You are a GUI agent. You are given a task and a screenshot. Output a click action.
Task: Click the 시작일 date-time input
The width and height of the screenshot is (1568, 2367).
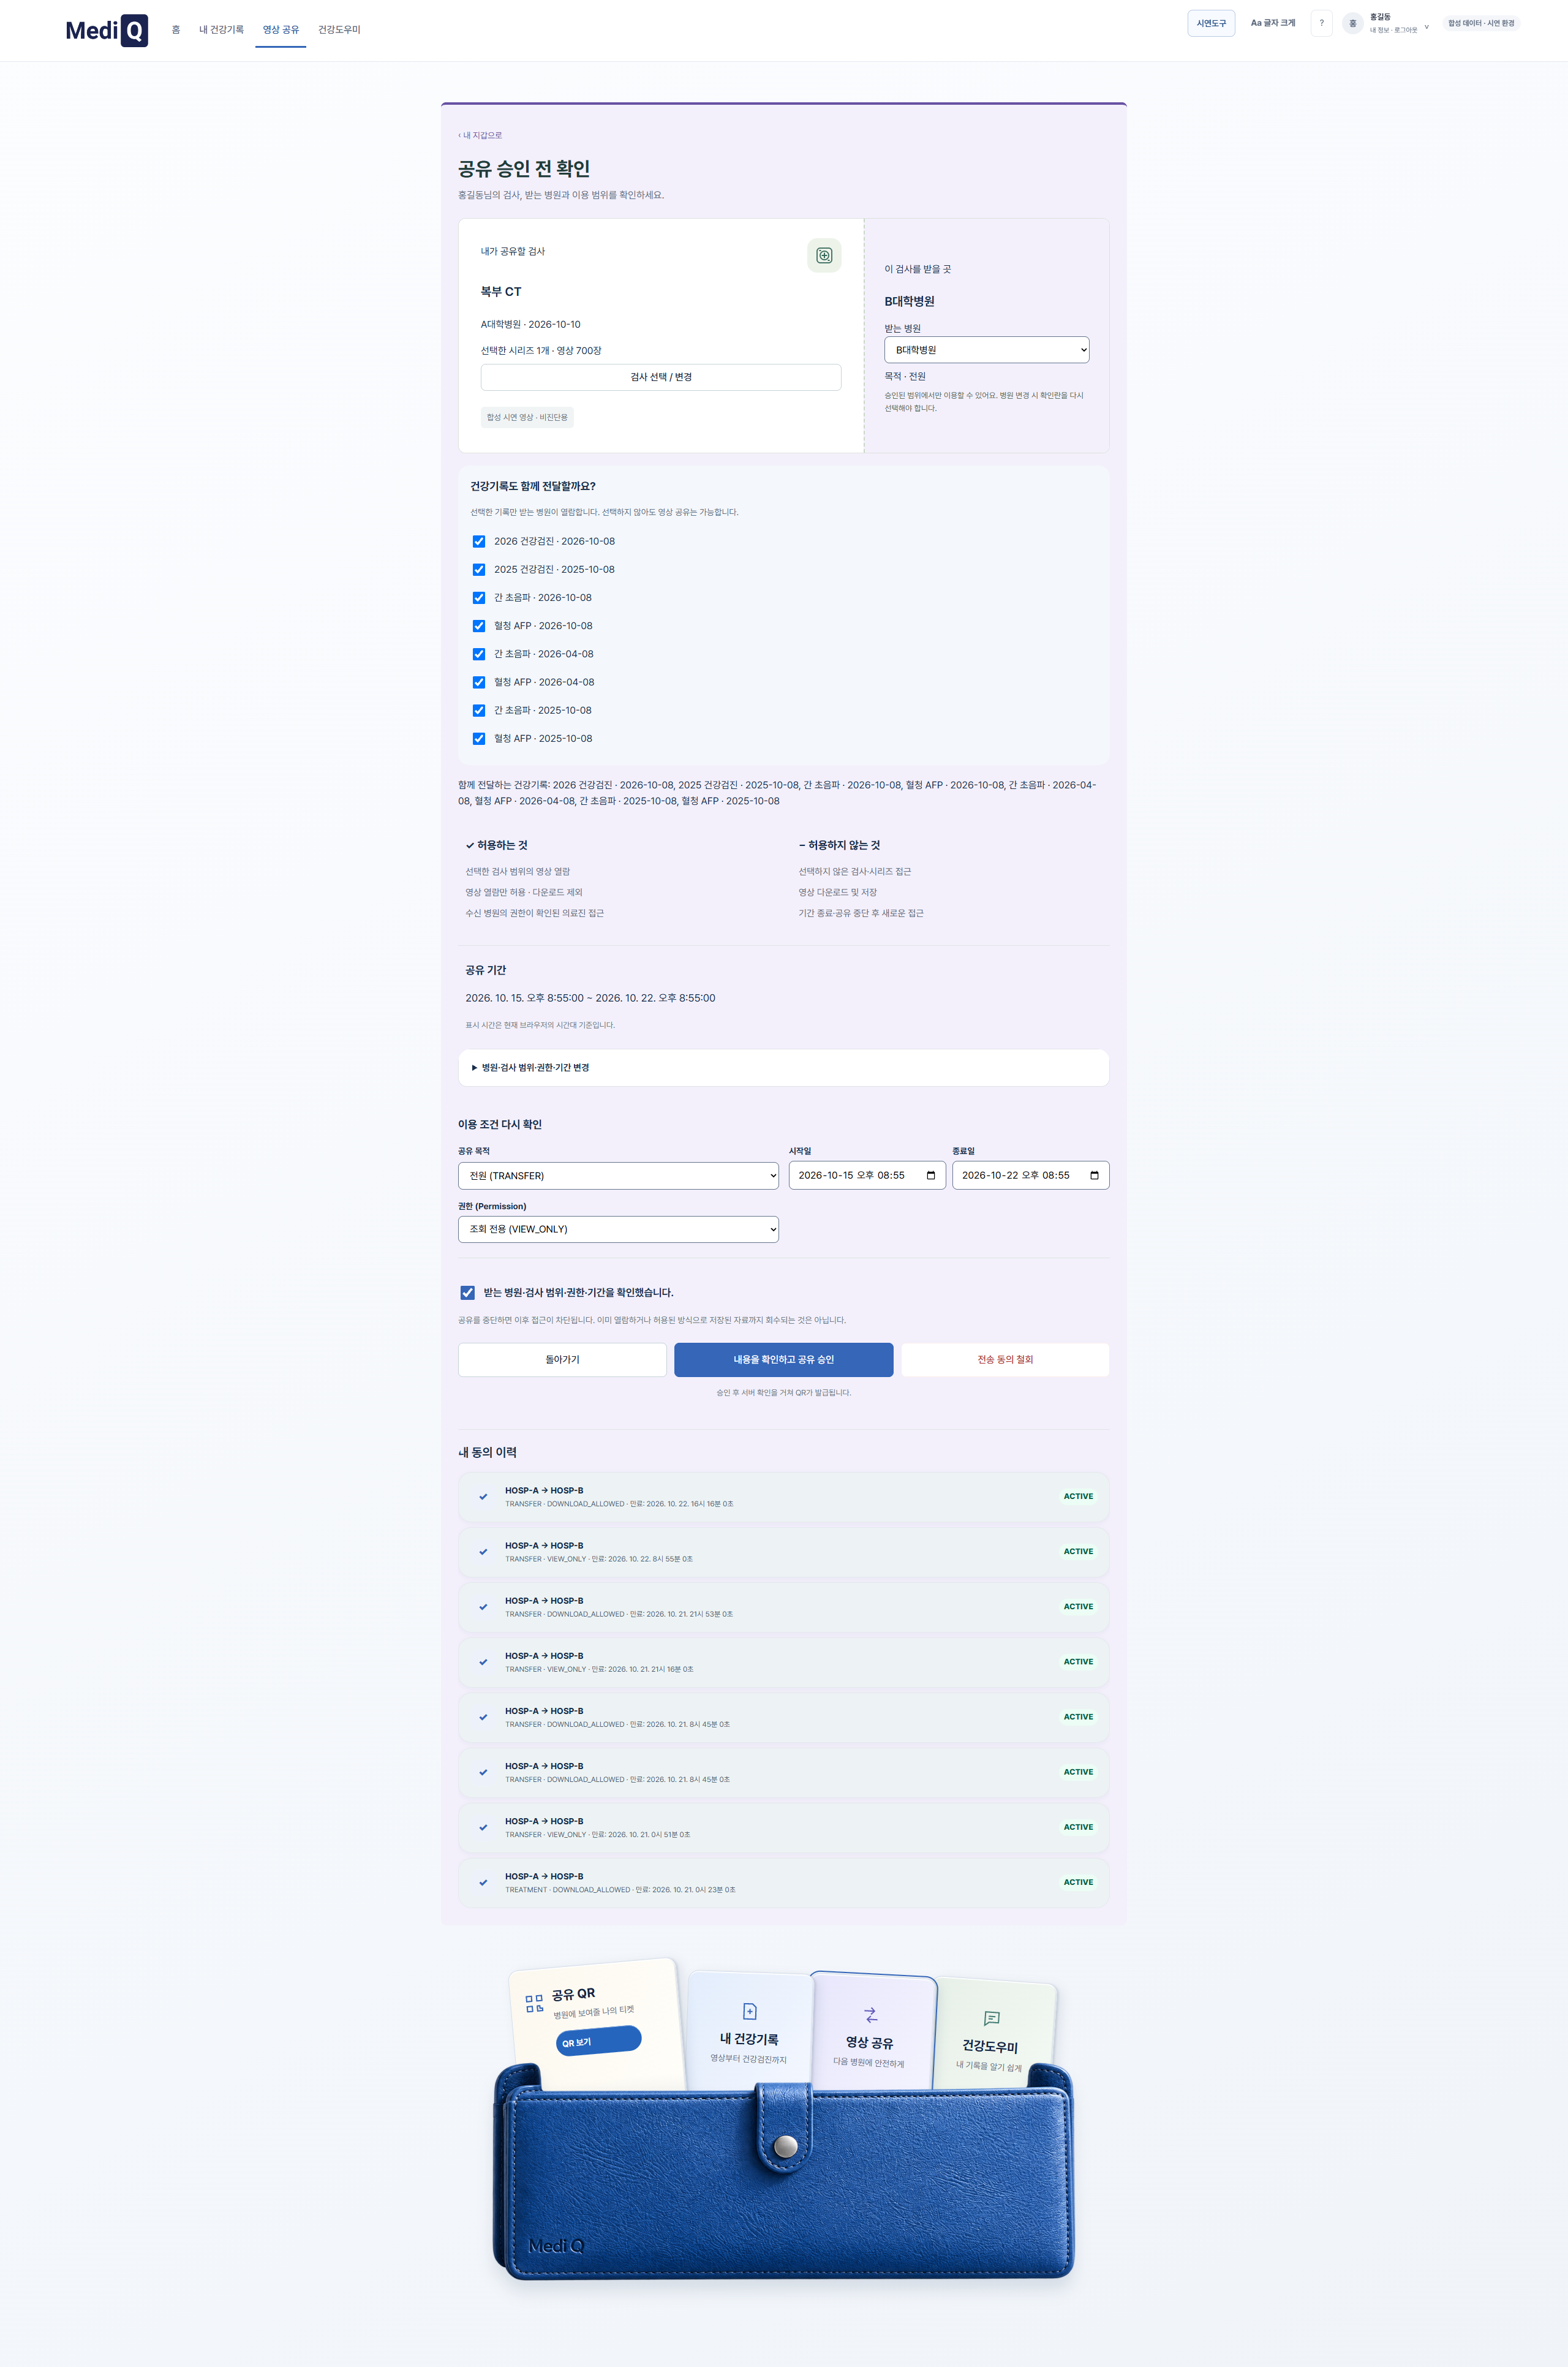click(x=867, y=1175)
